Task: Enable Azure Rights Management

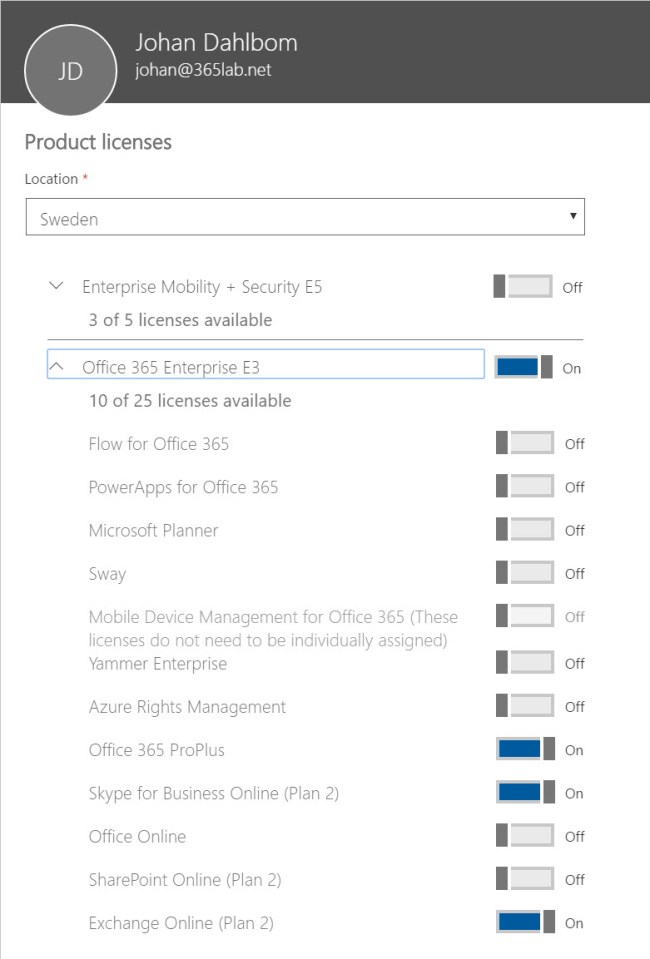Action: pos(525,706)
